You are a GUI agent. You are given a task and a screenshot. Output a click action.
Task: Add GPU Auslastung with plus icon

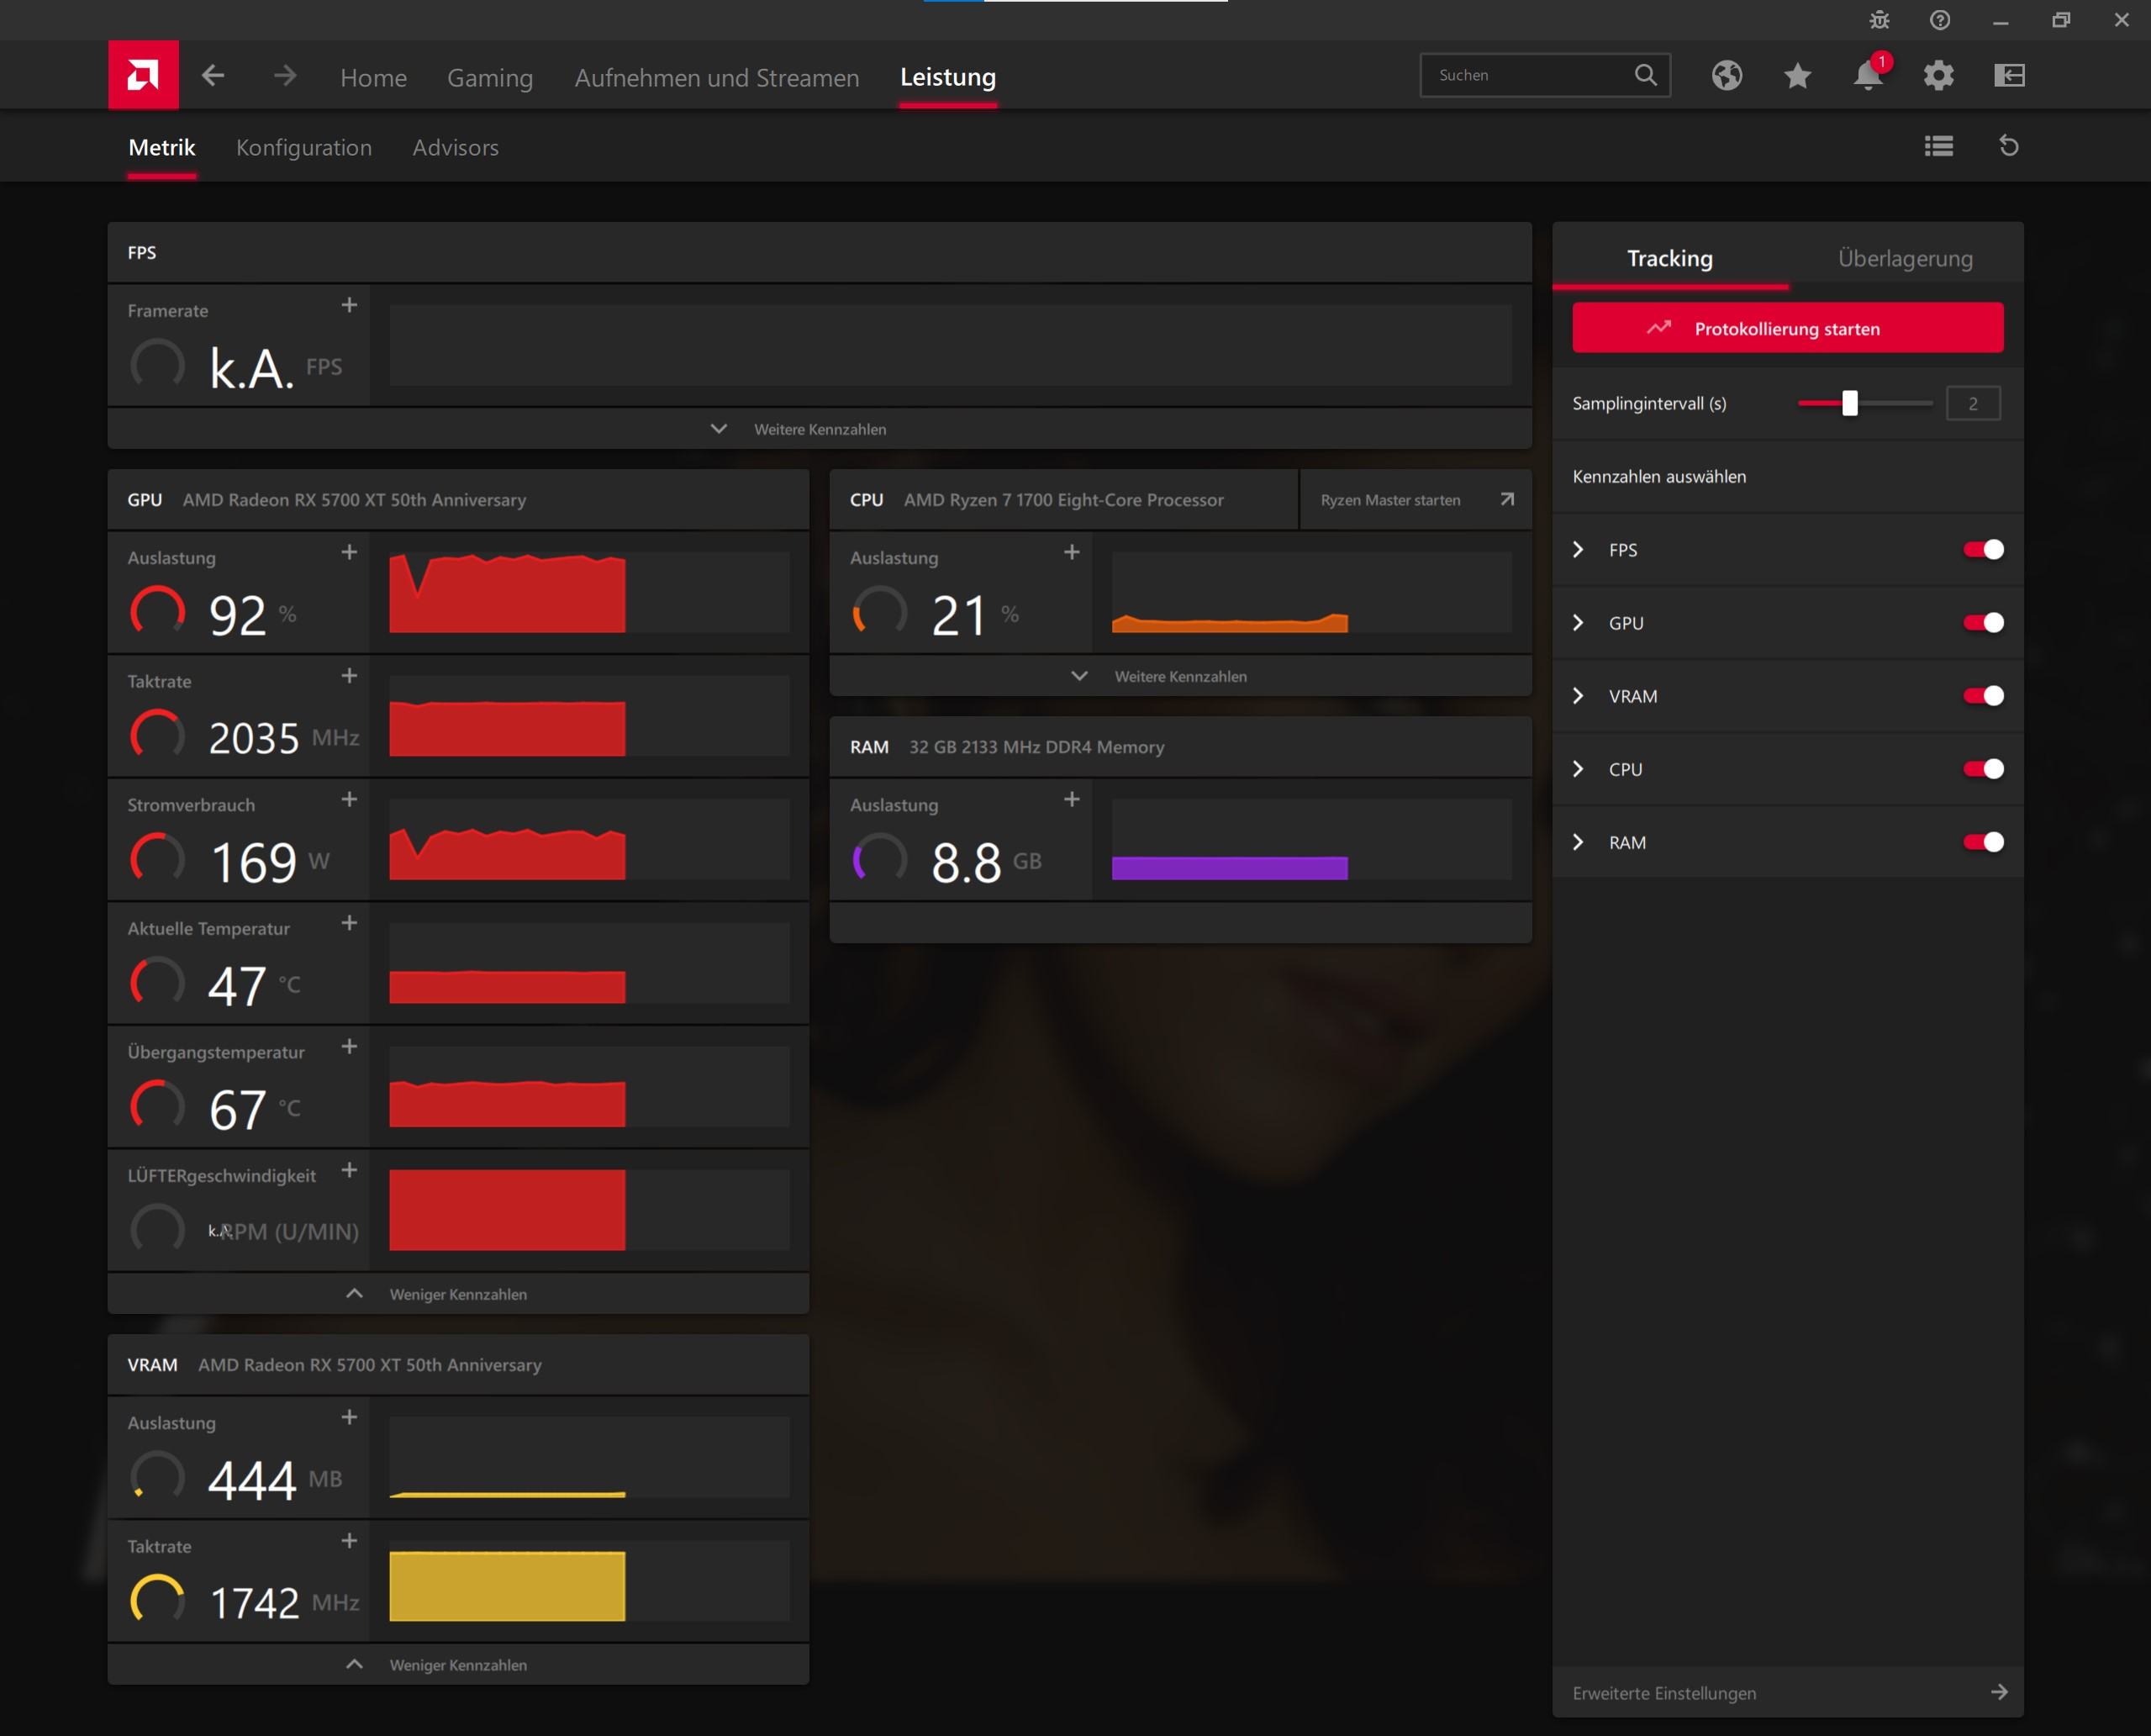click(349, 552)
